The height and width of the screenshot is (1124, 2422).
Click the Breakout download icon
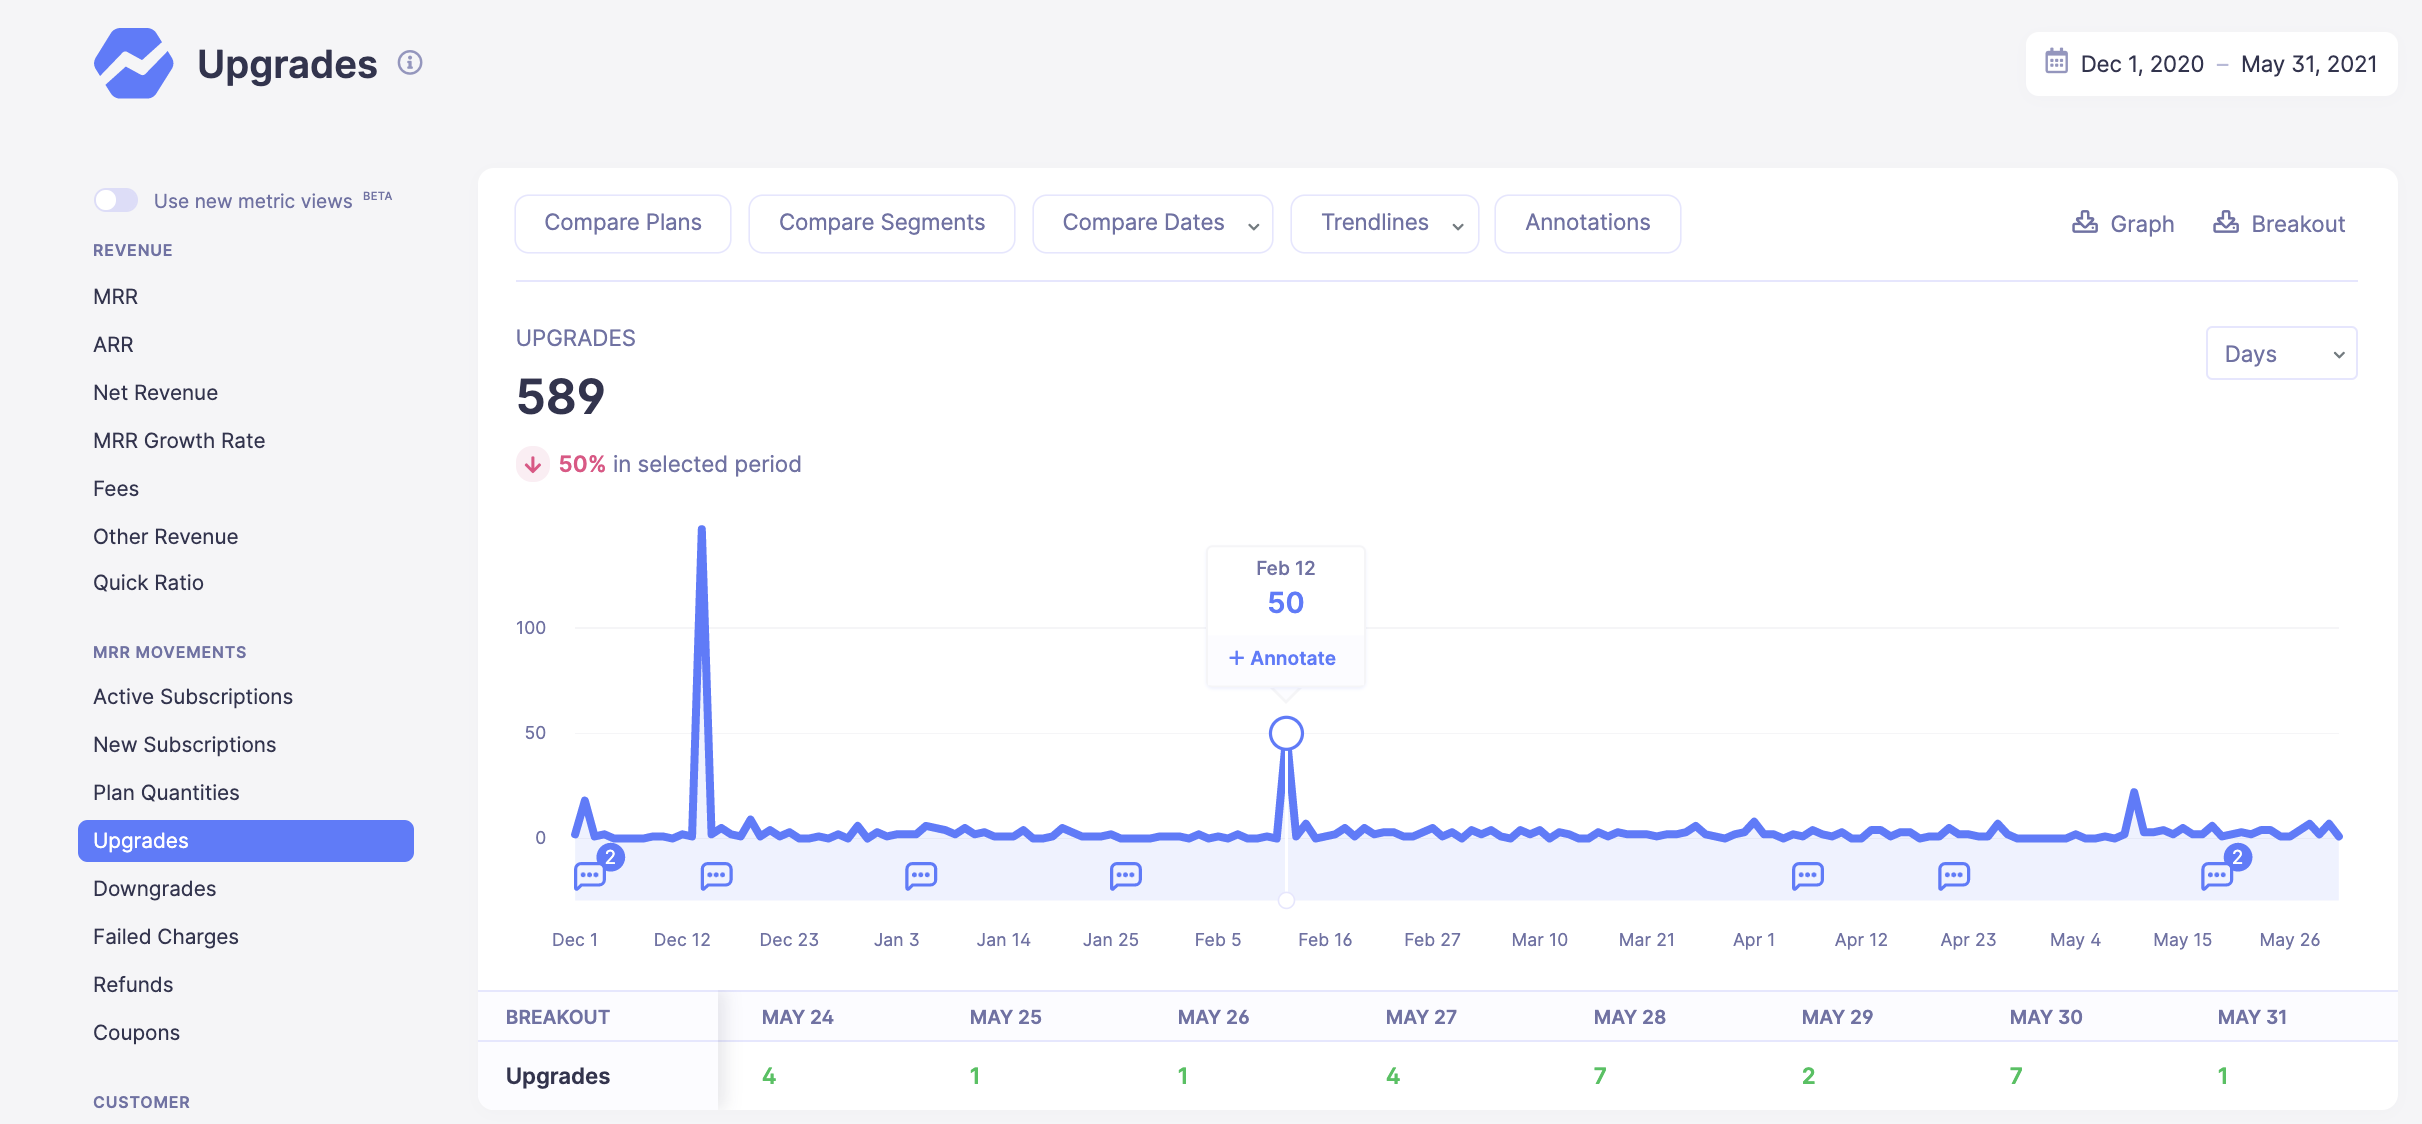2226,222
